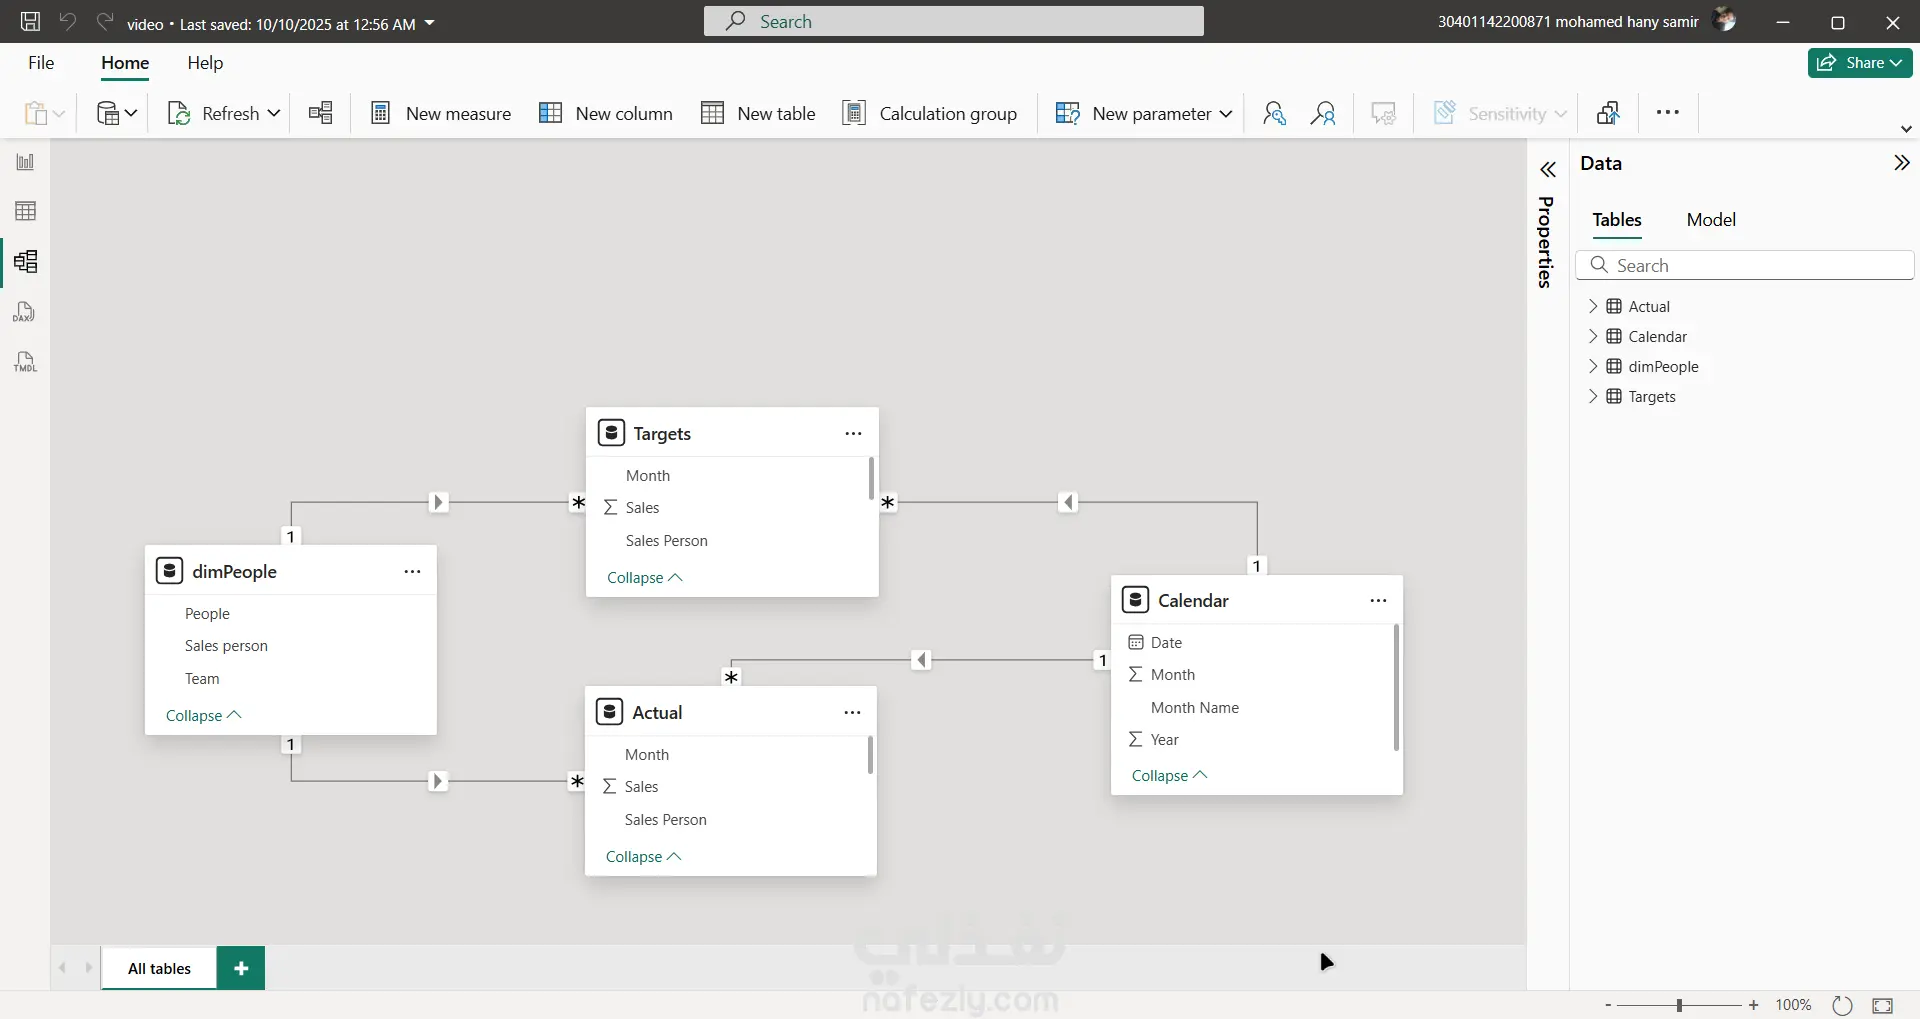The height and width of the screenshot is (1019, 1920).
Task: Switch to Table view icon
Action: [x=25, y=211]
